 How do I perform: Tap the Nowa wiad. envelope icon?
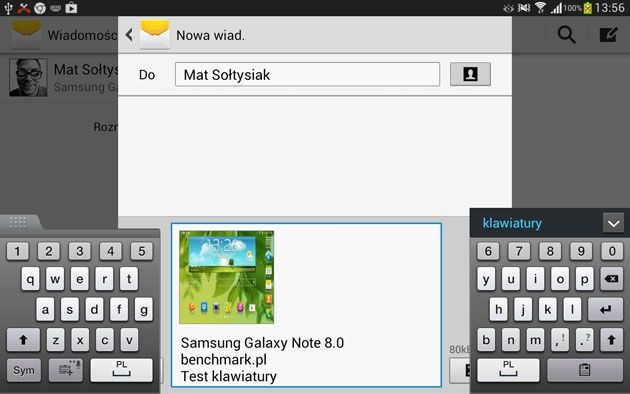point(155,35)
